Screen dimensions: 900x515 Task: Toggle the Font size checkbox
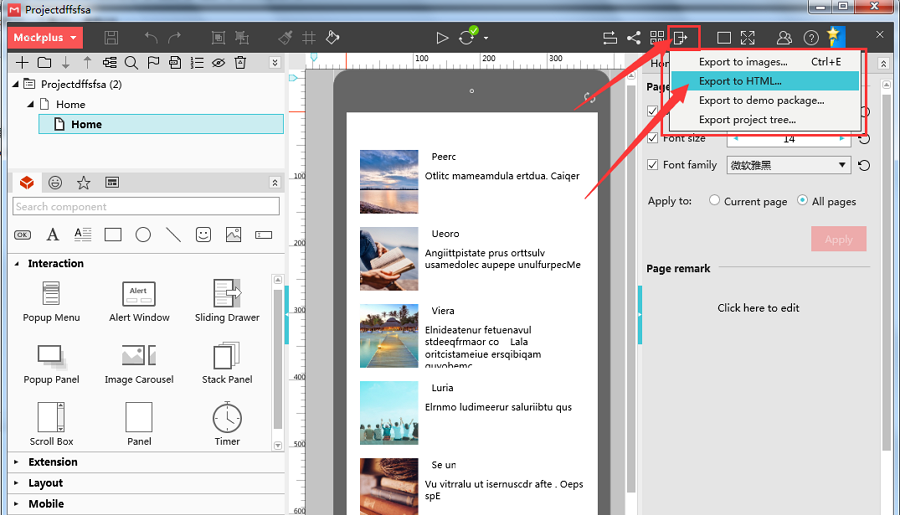click(x=652, y=138)
